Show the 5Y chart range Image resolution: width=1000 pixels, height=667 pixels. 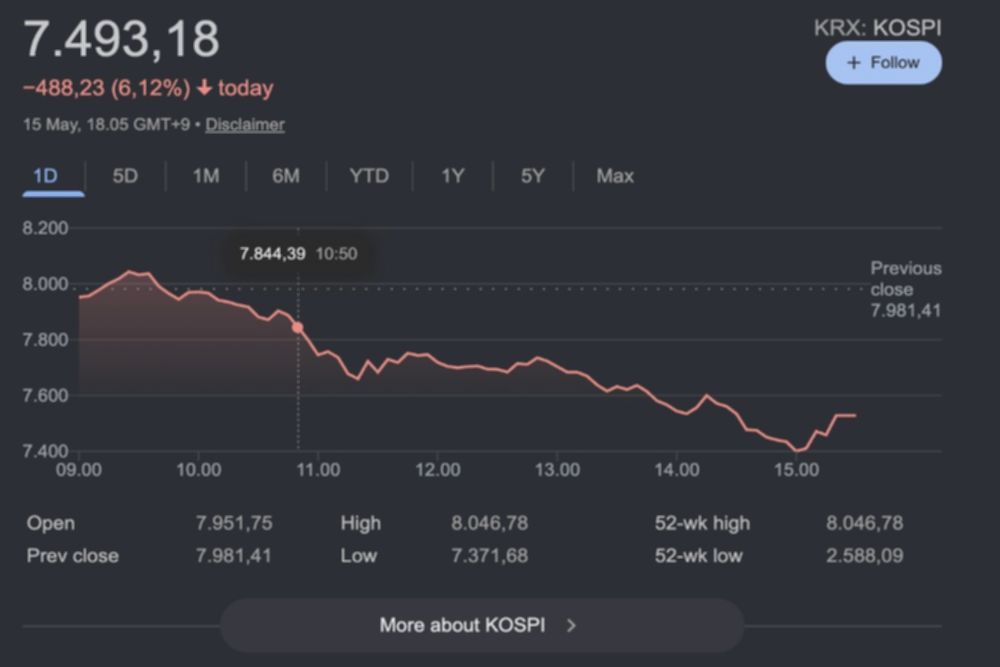[533, 176]
